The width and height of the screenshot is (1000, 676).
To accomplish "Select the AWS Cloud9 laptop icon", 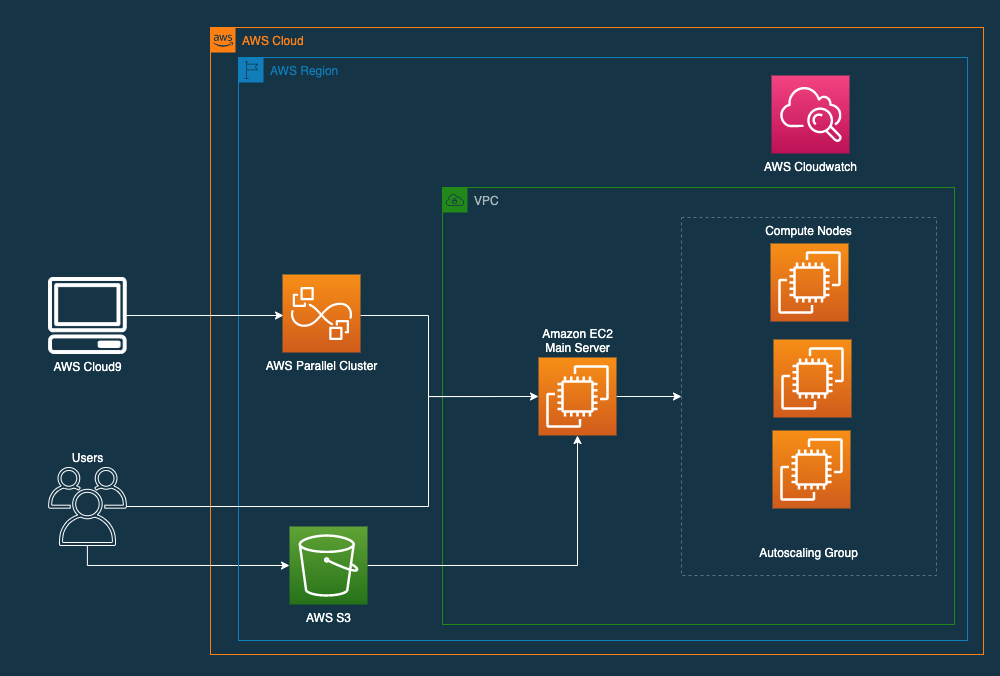I will coord(87,315).
